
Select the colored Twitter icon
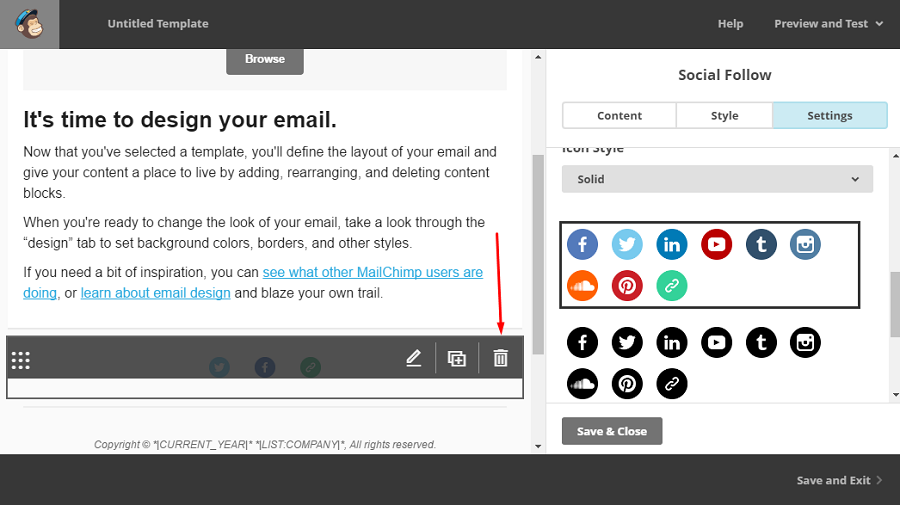click(627, 244)
